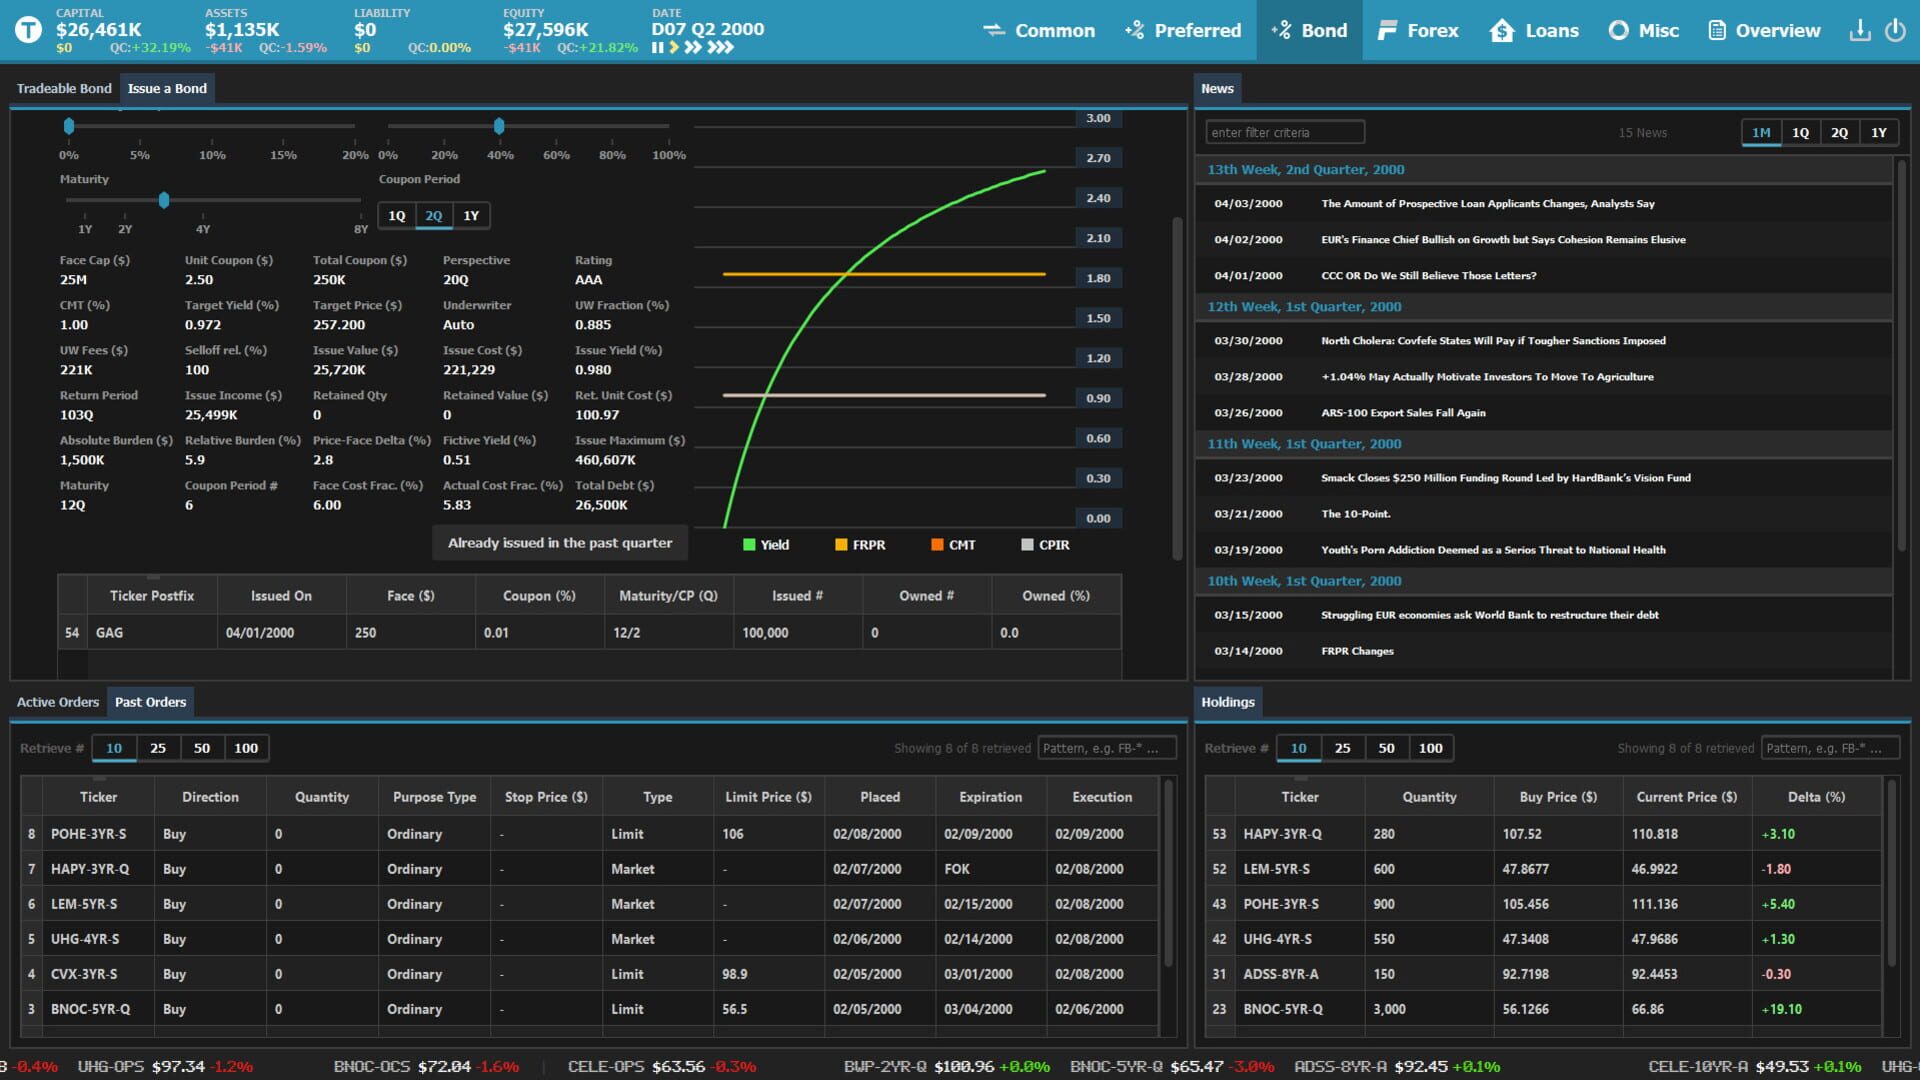Open the Loans section via house icon
The image size is (1920, 1080).
point(1501,30)
